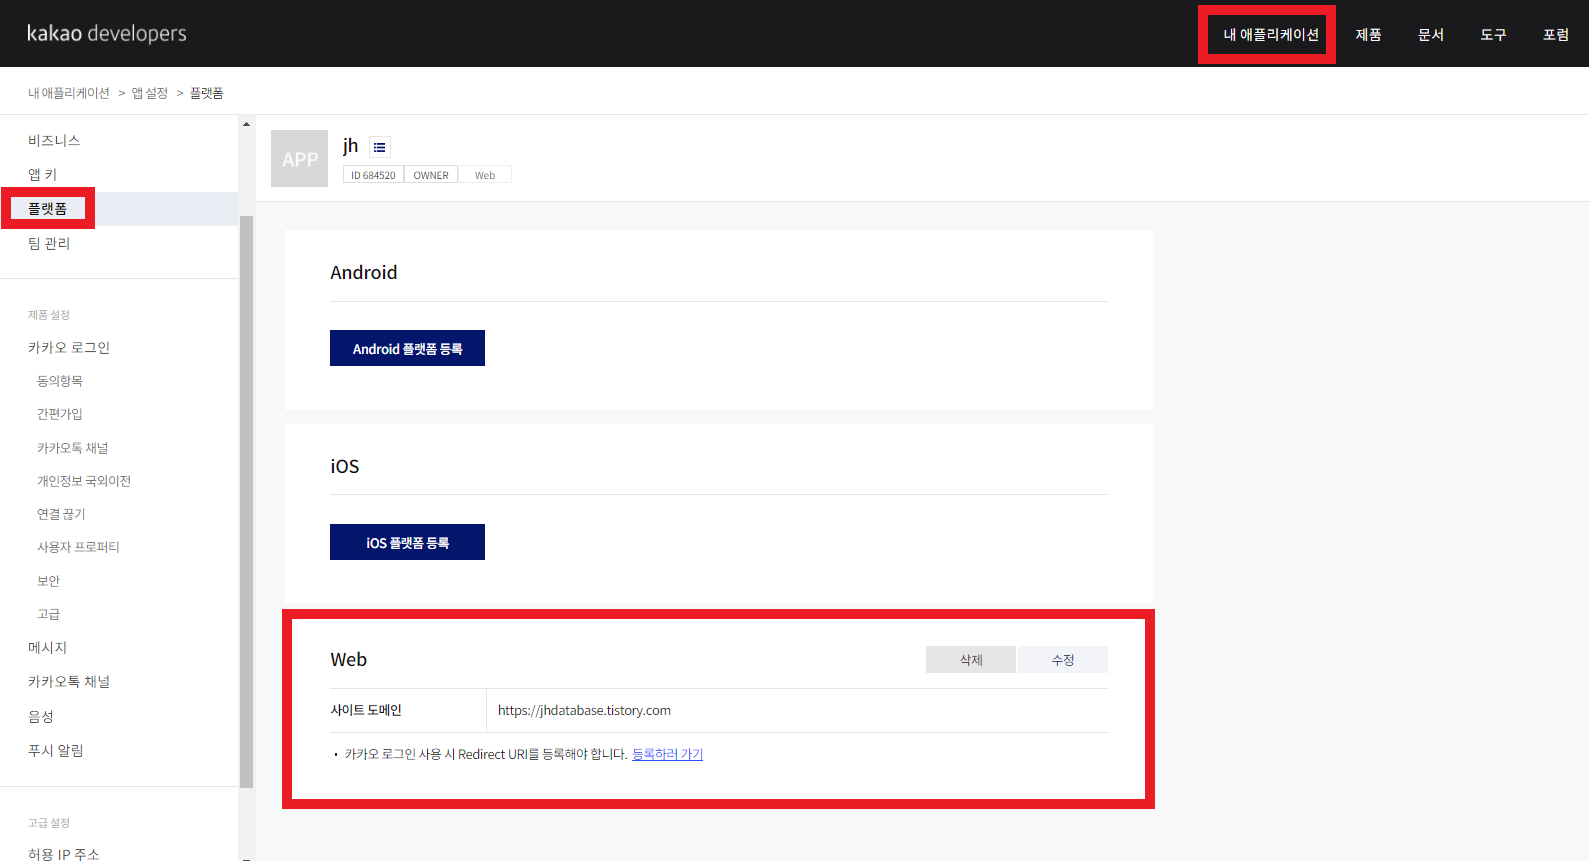The height and width of the screenshot is (861, 1589).
Task: Open the 제품 menu item
Action: pos(1368,34)
